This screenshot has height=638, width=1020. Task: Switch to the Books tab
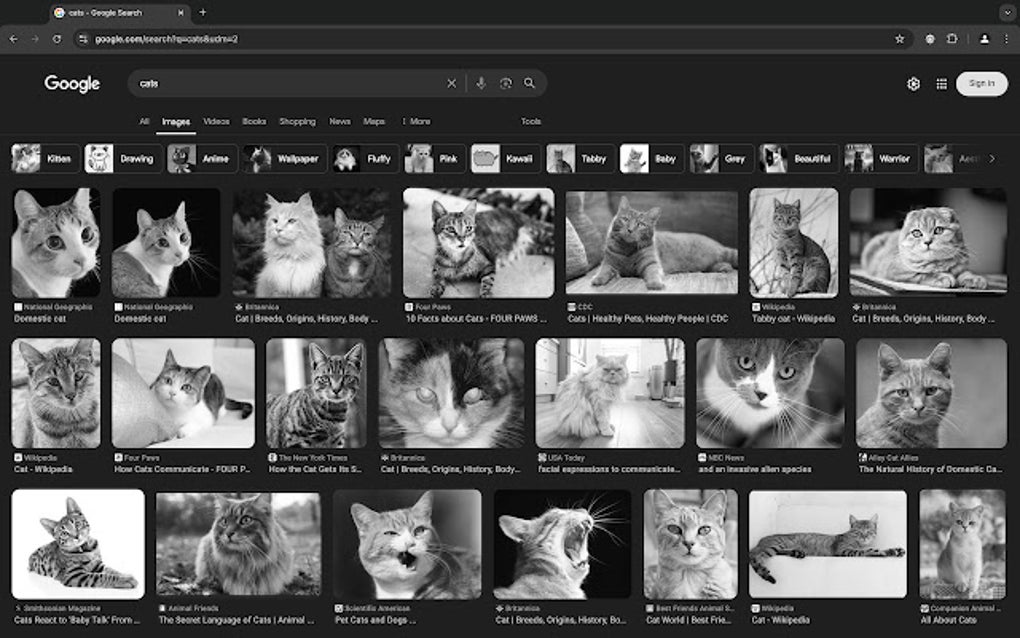coord(254,121)
